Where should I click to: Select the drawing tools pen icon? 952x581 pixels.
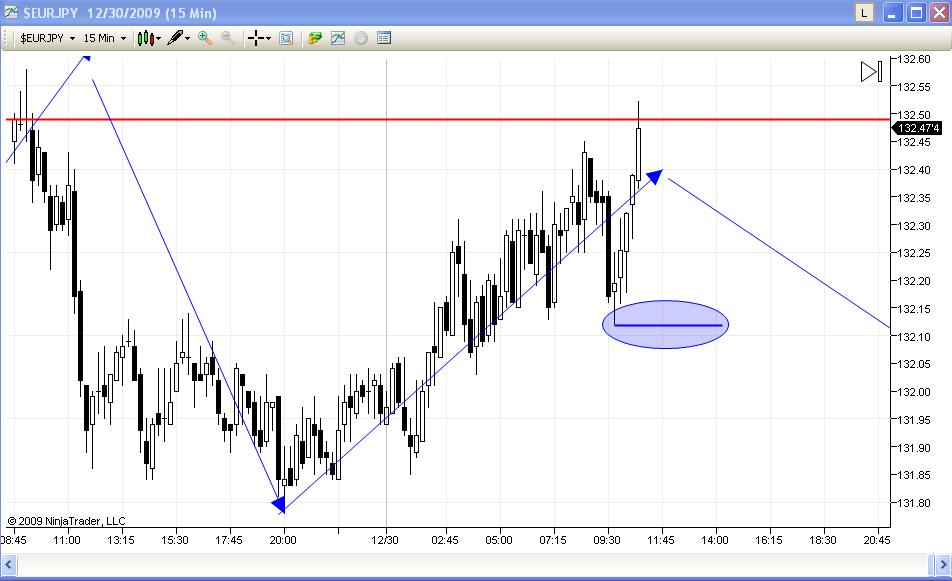[x=175, y=38]
